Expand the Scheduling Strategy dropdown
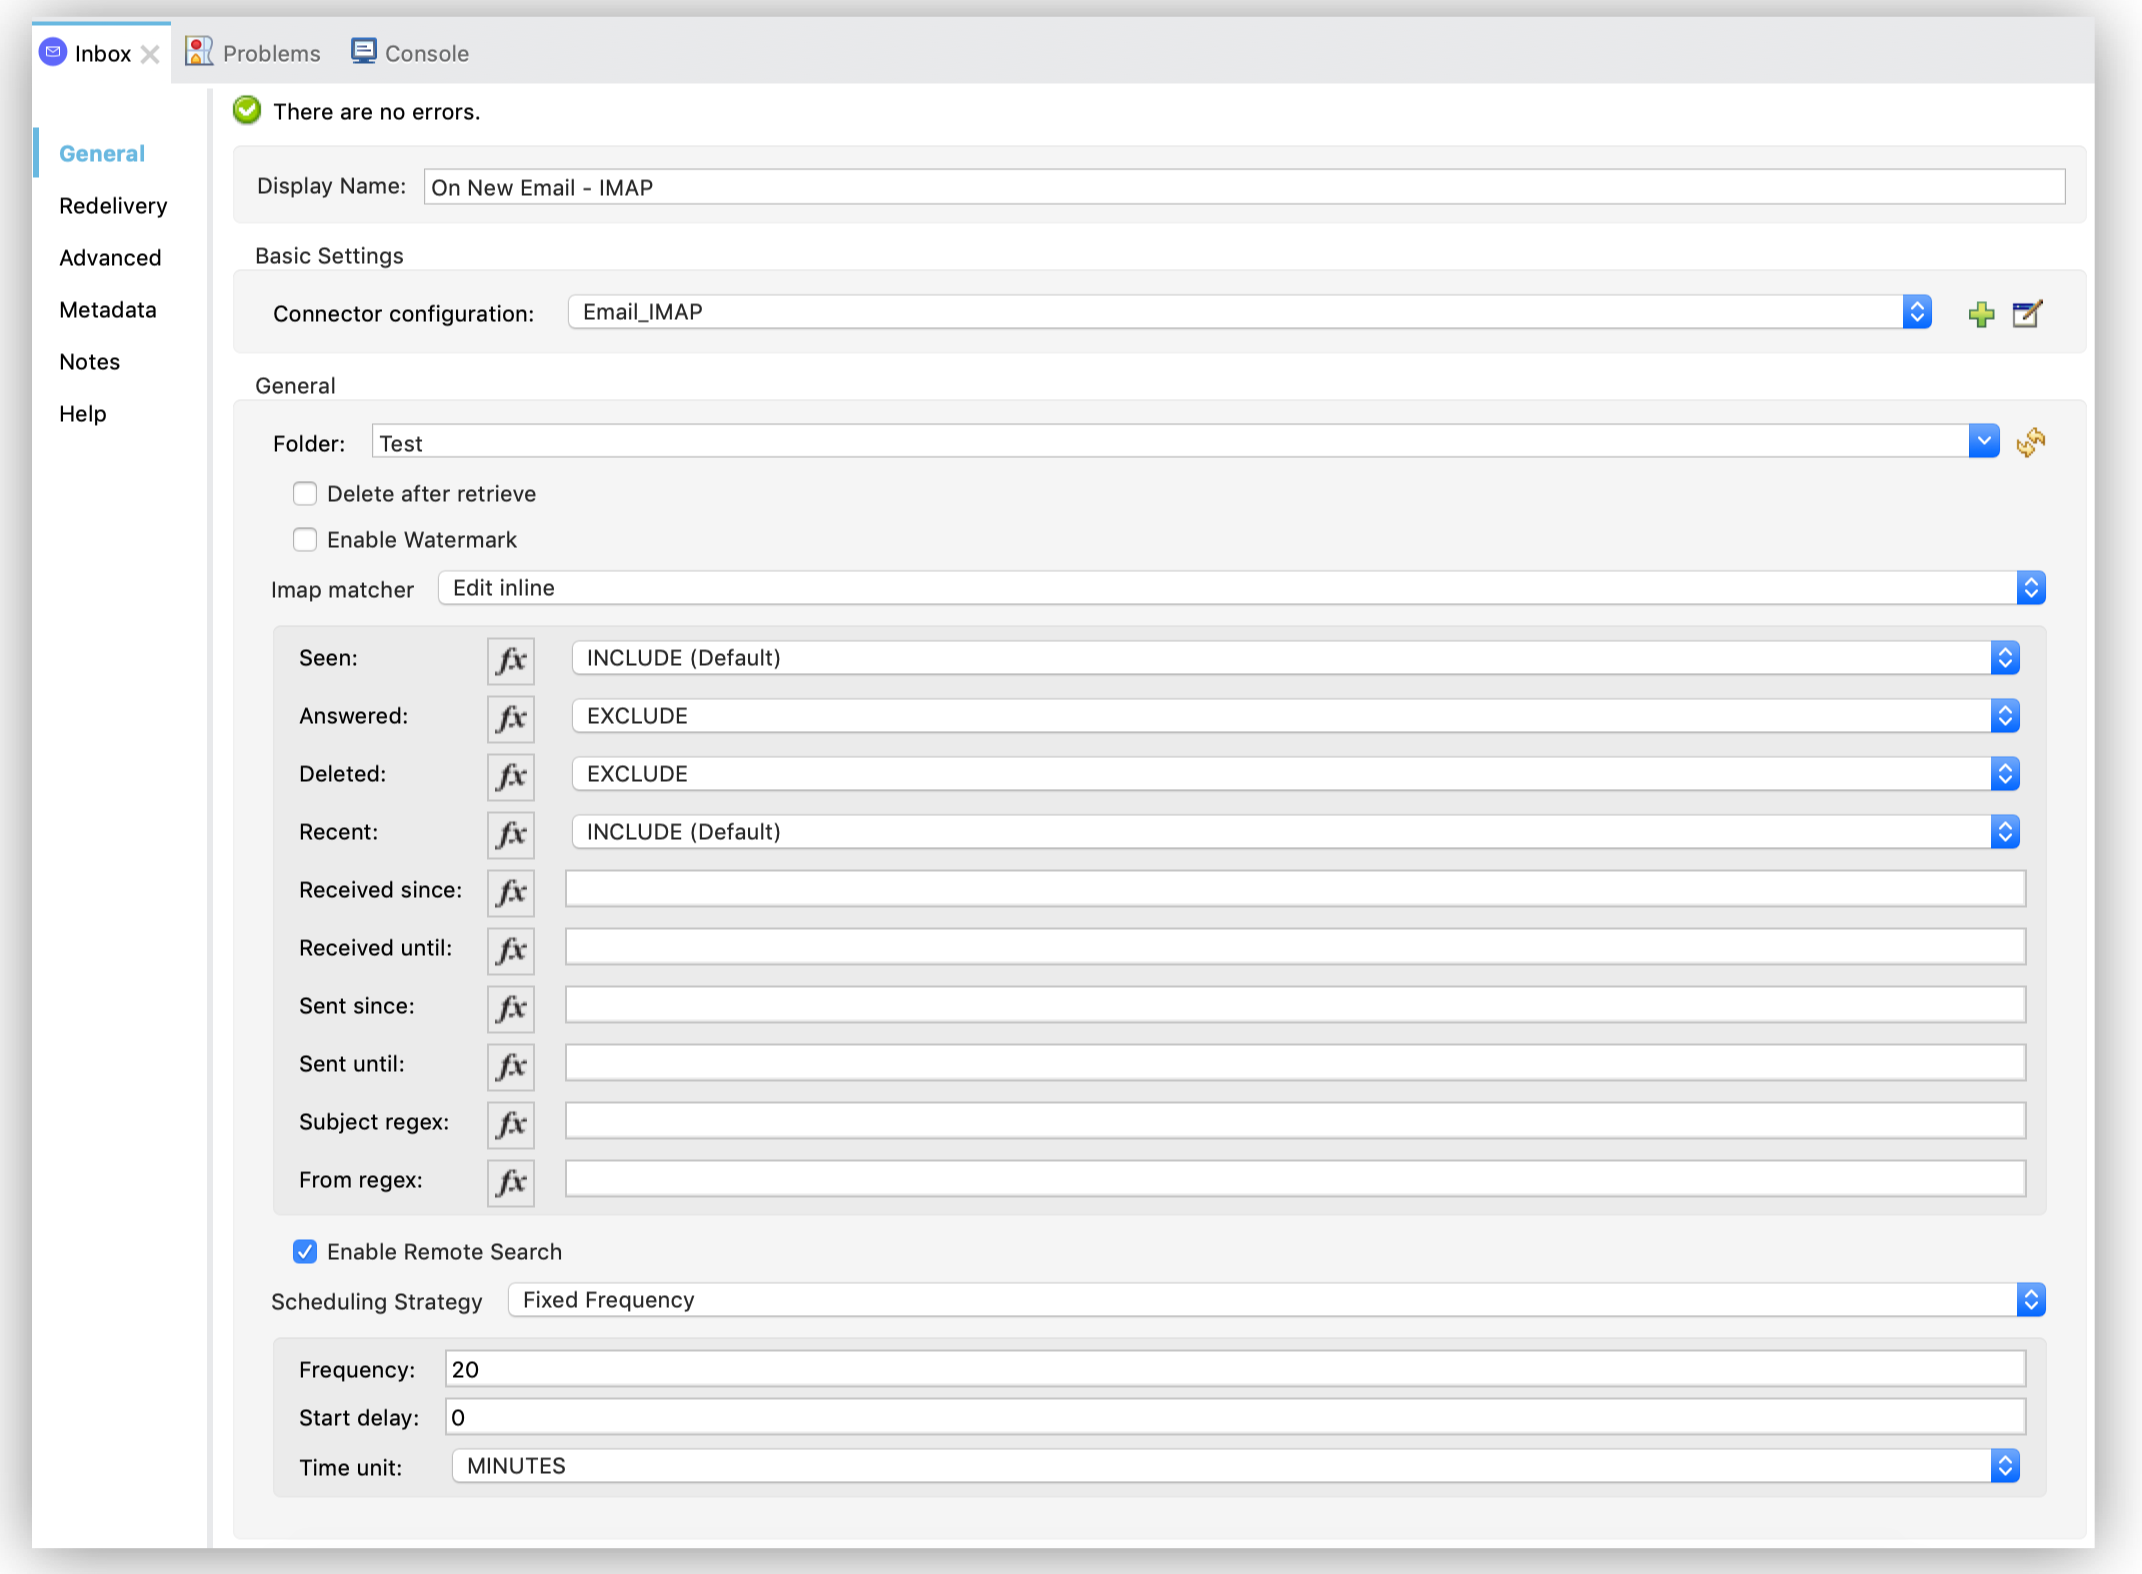 (2037, 1301)
